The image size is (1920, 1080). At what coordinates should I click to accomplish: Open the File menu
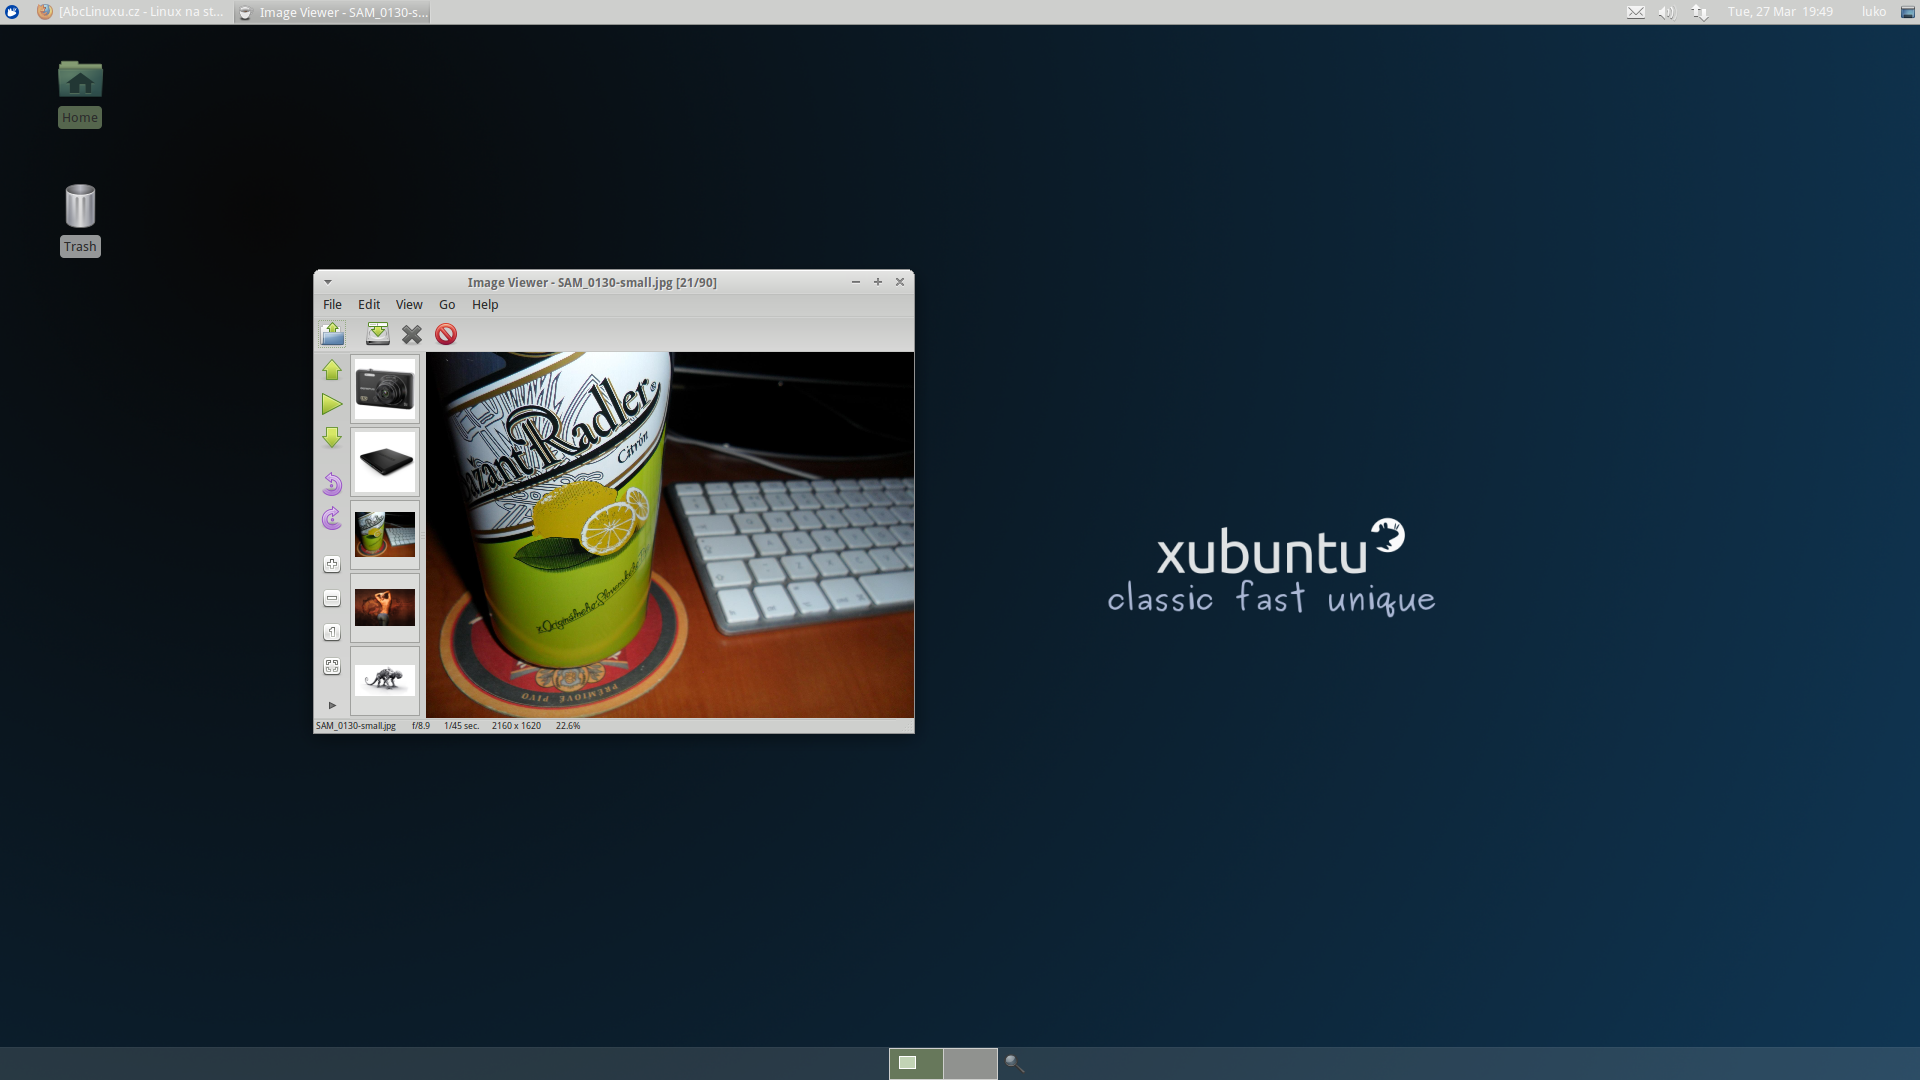tap(332, 305)
